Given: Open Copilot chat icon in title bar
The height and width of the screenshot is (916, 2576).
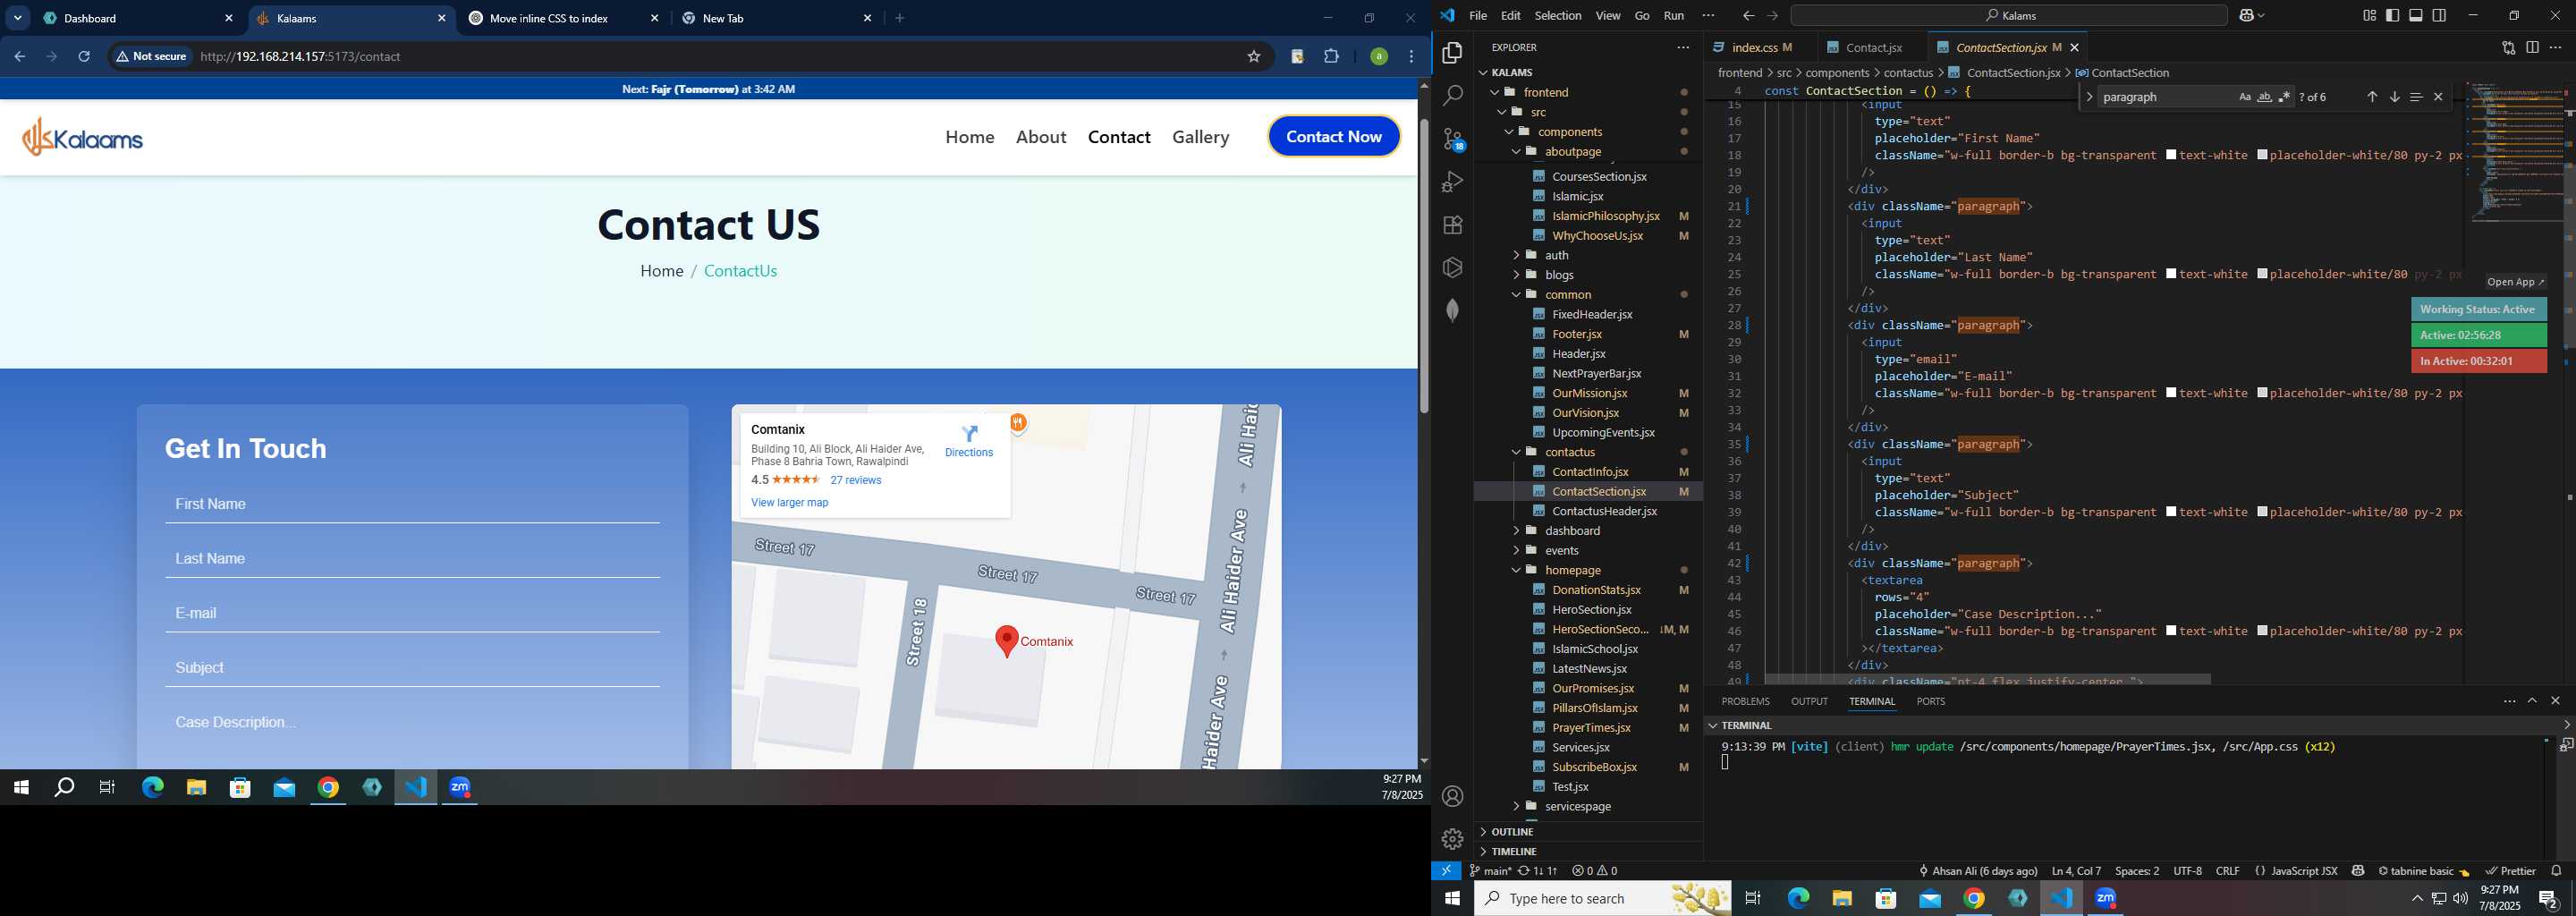Looking at the screenshot, I should (2246, 15).
